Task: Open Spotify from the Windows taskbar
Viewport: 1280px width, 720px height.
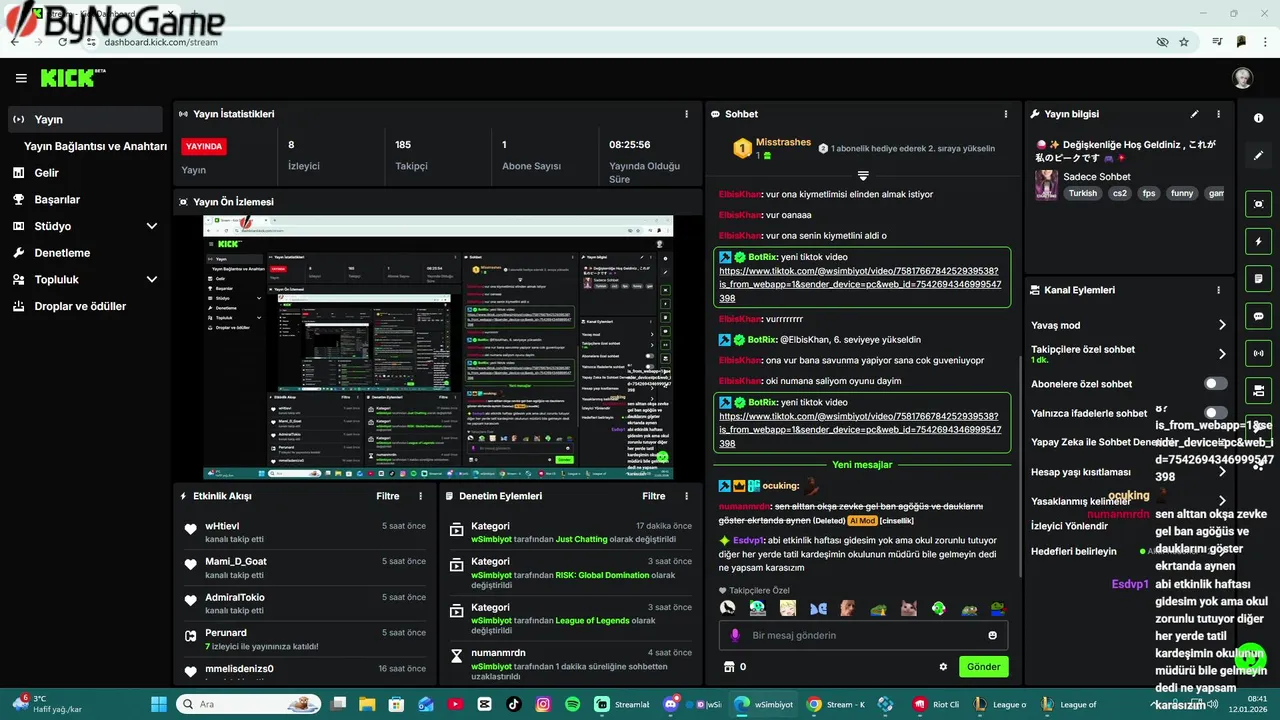Action: [572, 704]
